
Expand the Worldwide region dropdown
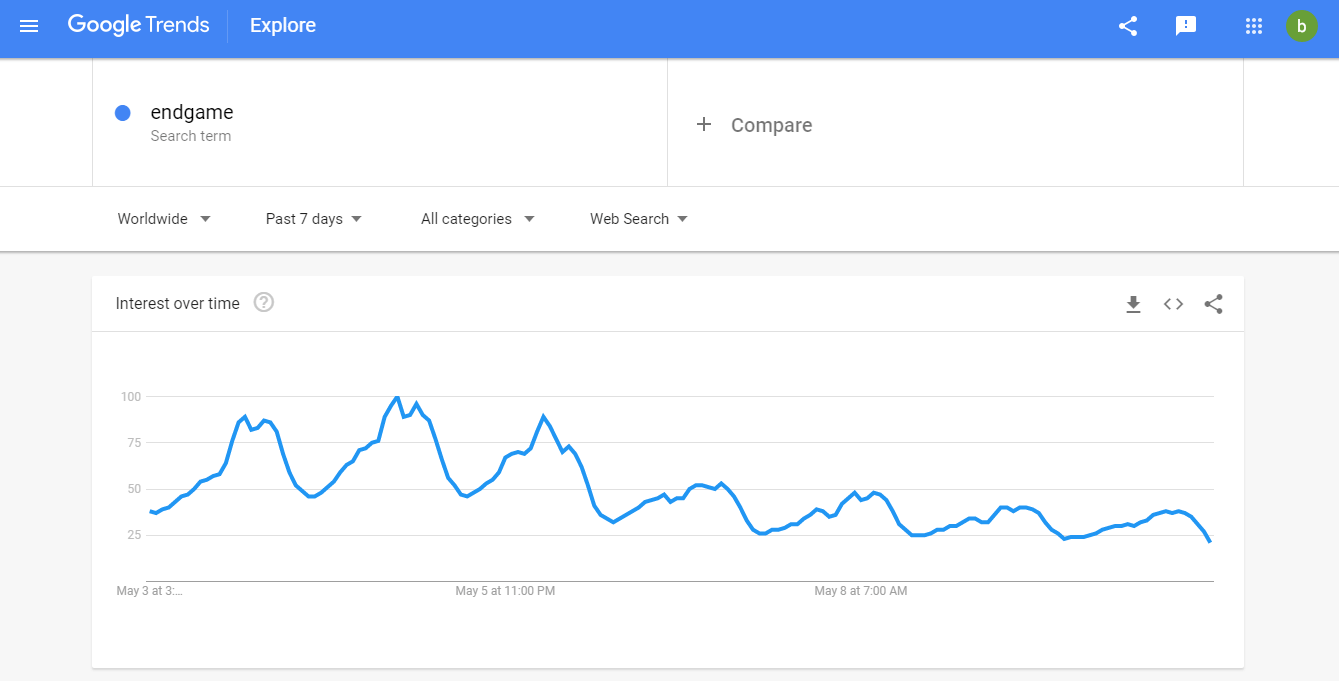[164, 219]
